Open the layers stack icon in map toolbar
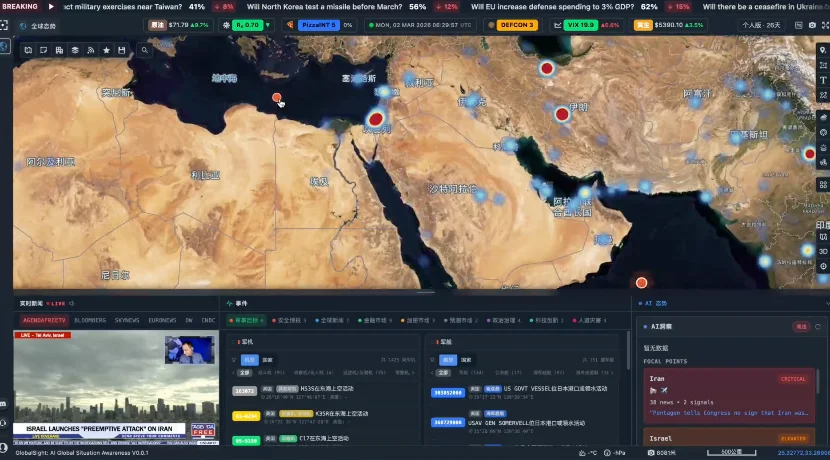The width and height of the screenshot is (830, 460). (x=75, y=49)
